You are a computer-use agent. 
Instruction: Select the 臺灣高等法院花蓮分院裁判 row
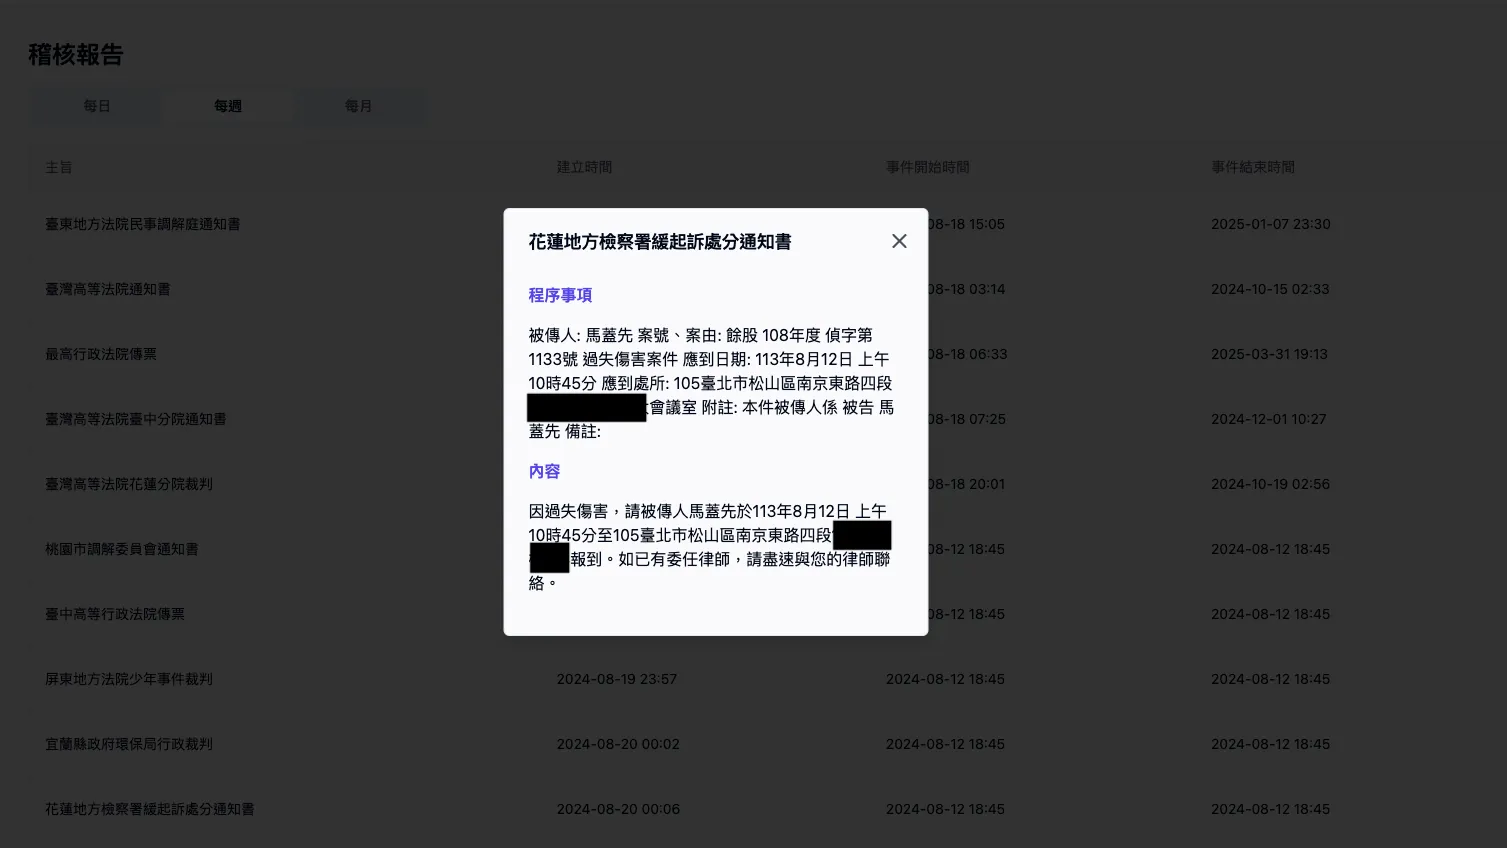click(129, 484)
